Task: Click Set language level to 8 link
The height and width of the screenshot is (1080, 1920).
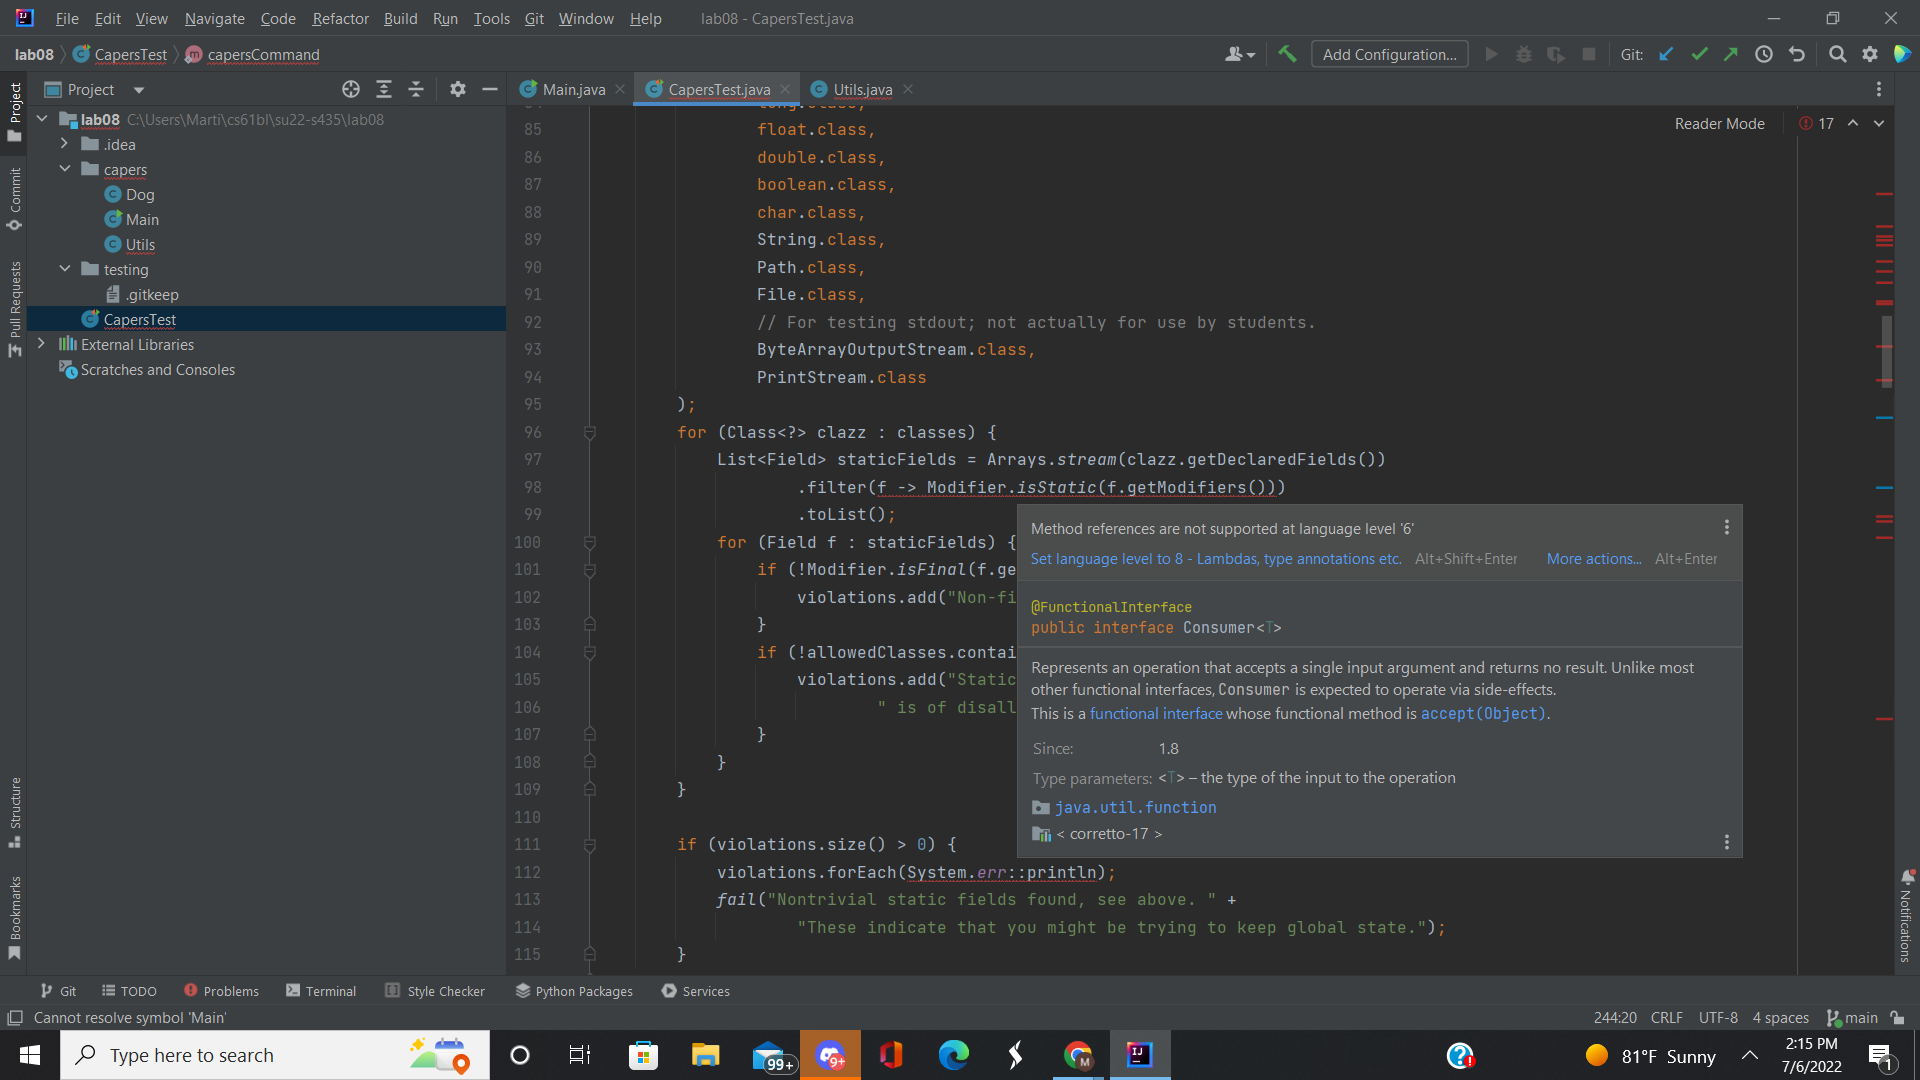Action: coord(1215,559)
